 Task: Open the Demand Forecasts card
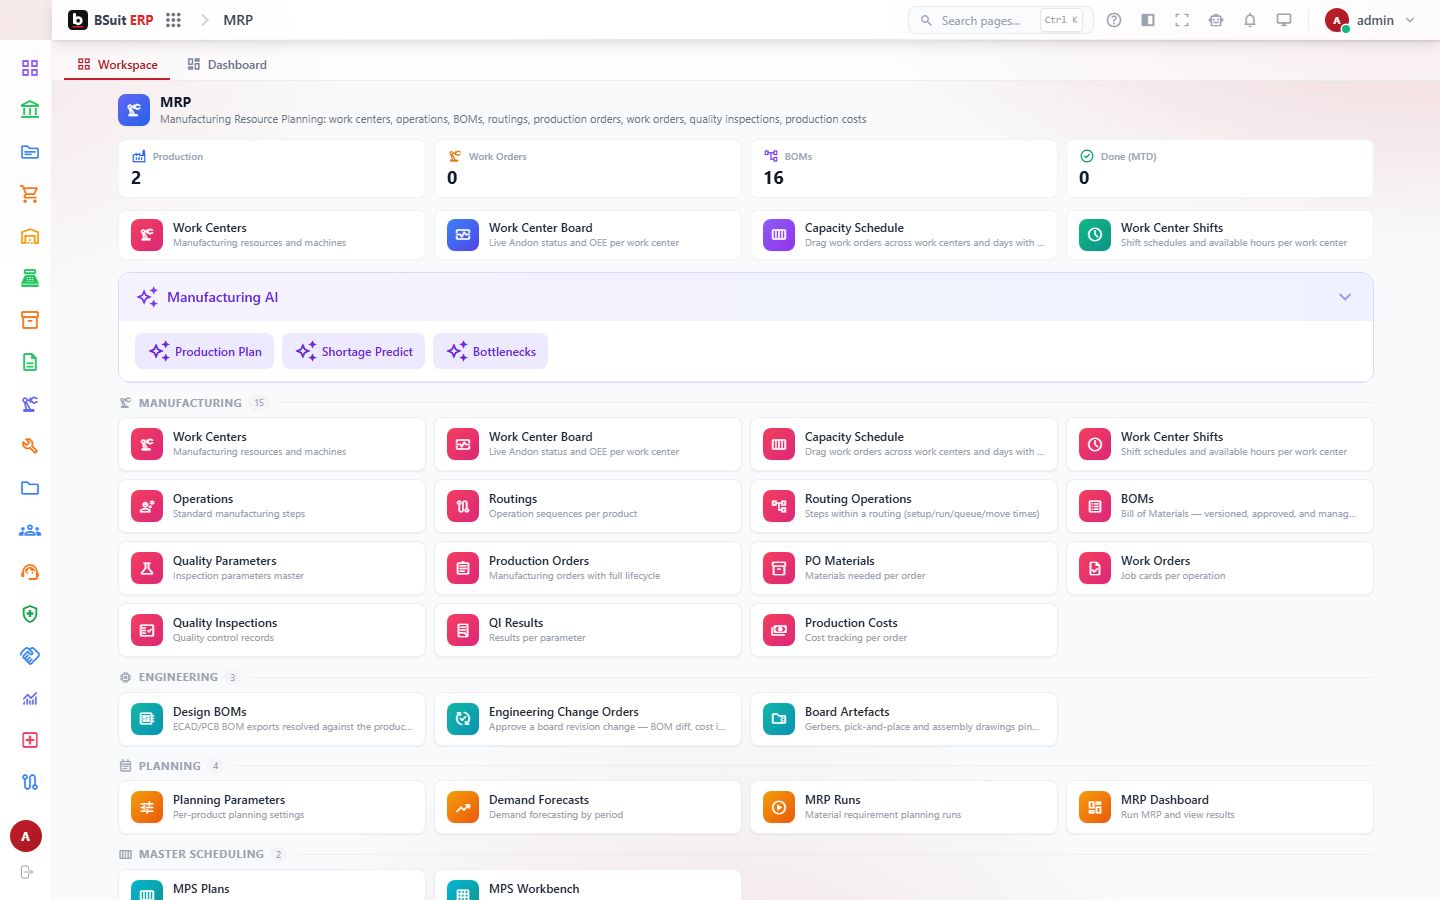[588, 807]
